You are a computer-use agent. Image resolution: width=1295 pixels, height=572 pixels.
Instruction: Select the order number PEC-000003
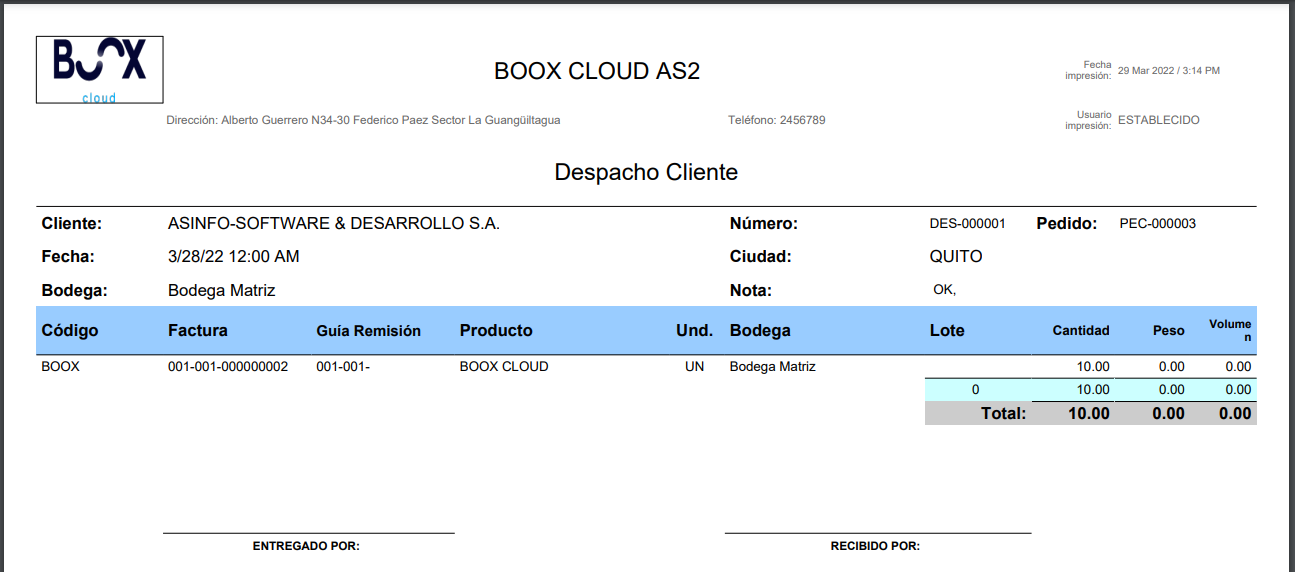1157,224
